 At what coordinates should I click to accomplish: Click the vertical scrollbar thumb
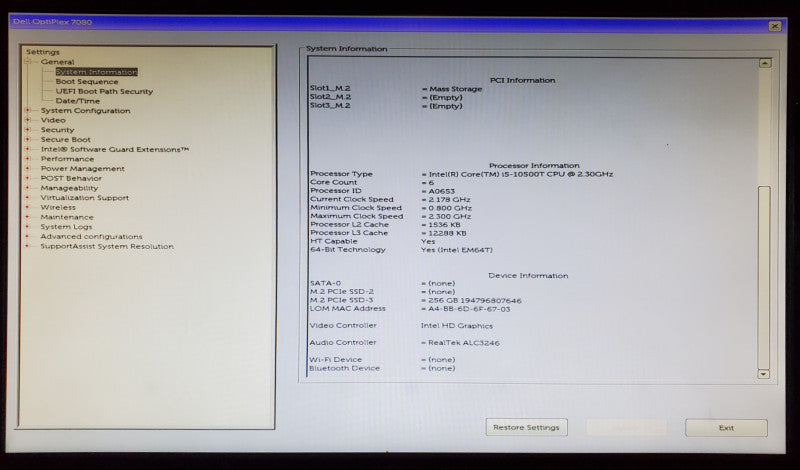[x=764, y=277]
